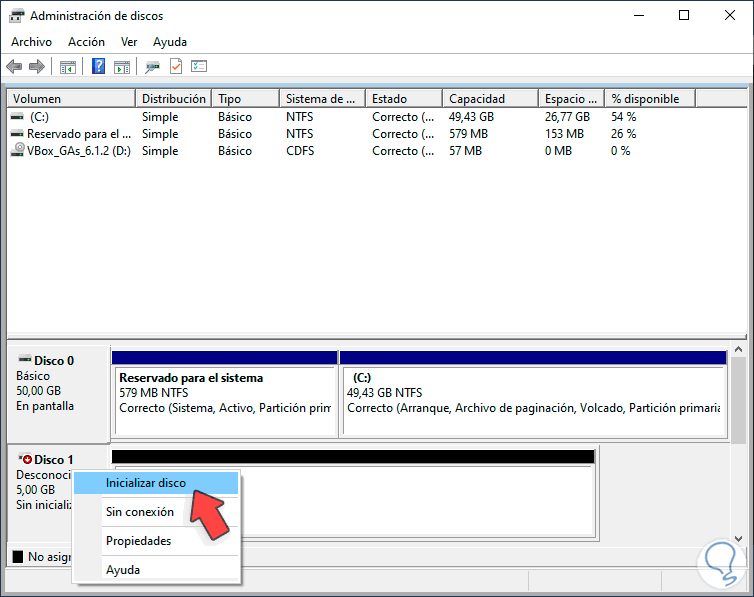Open the Archivo menu
Screen dimensions: 754x597
point(31,42)
